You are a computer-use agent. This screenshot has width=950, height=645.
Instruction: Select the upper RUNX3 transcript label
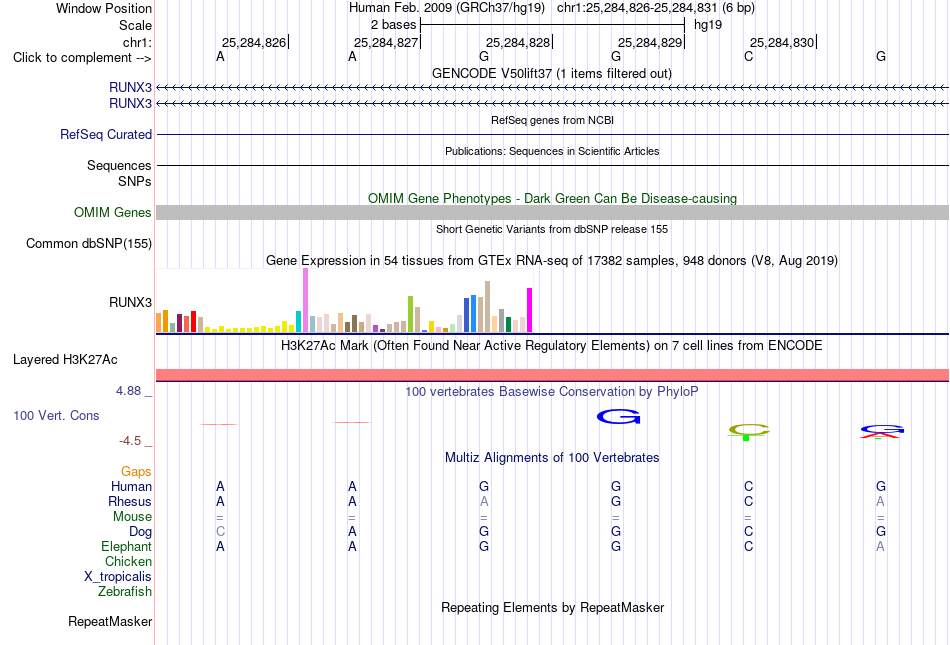(130, 87)
